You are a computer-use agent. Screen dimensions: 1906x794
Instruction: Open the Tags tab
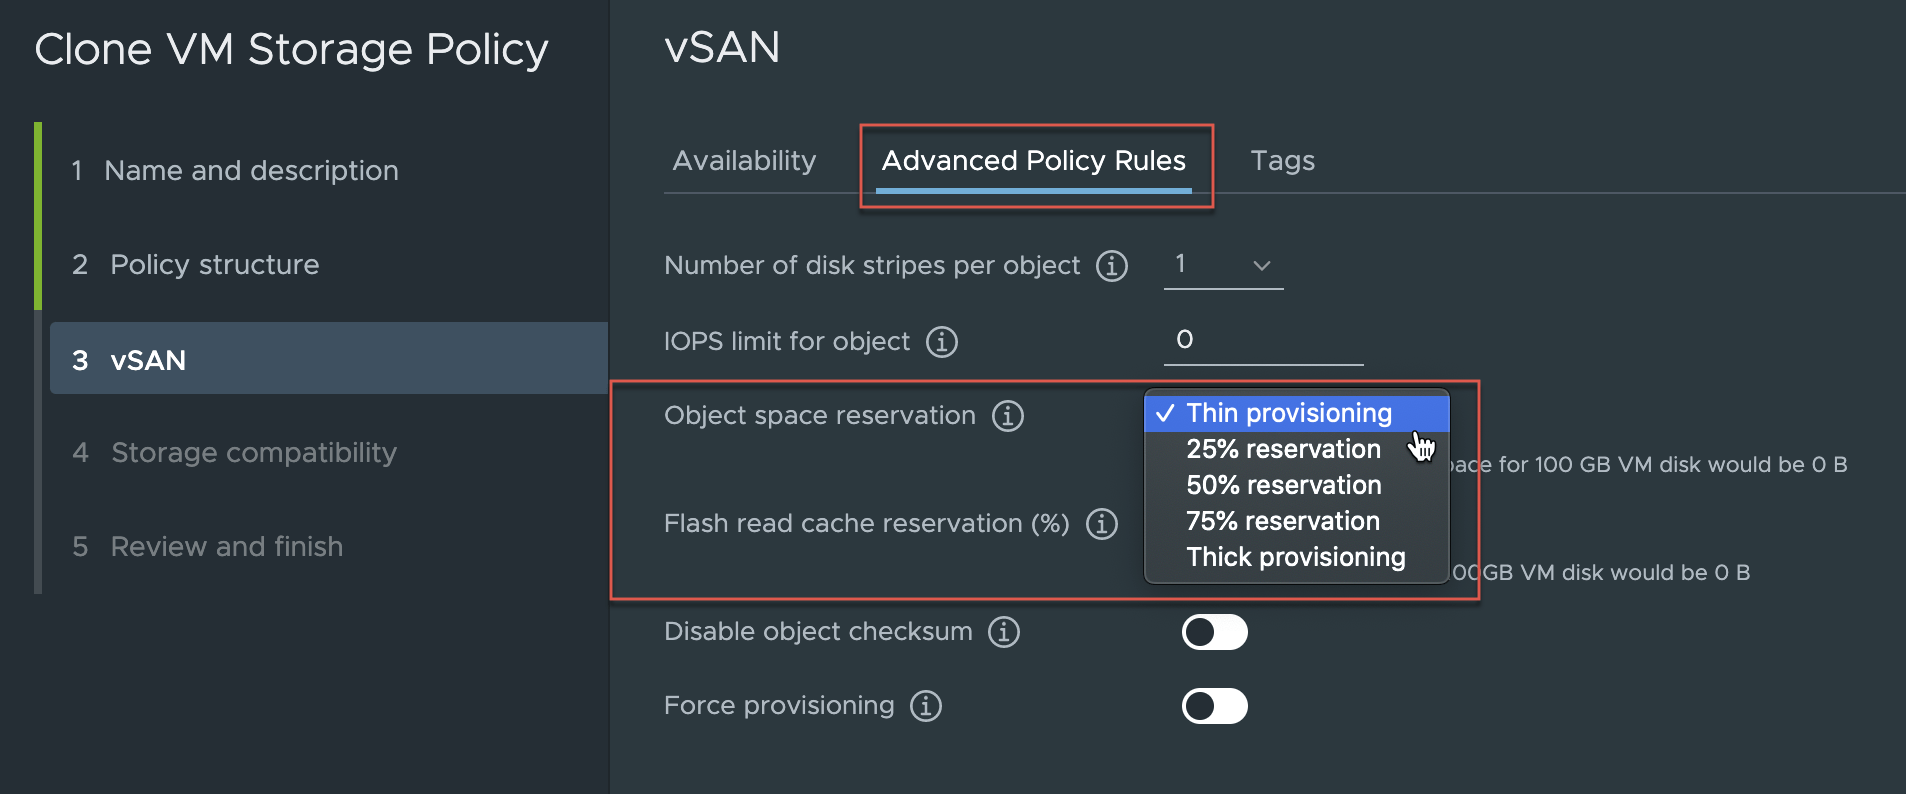point(1282,161)
